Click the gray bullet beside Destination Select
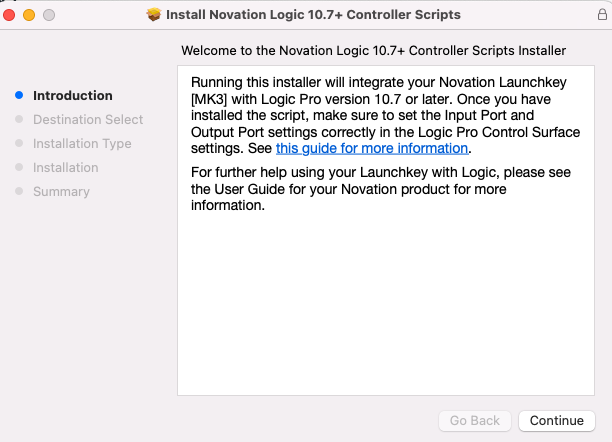 coord(19,119)
